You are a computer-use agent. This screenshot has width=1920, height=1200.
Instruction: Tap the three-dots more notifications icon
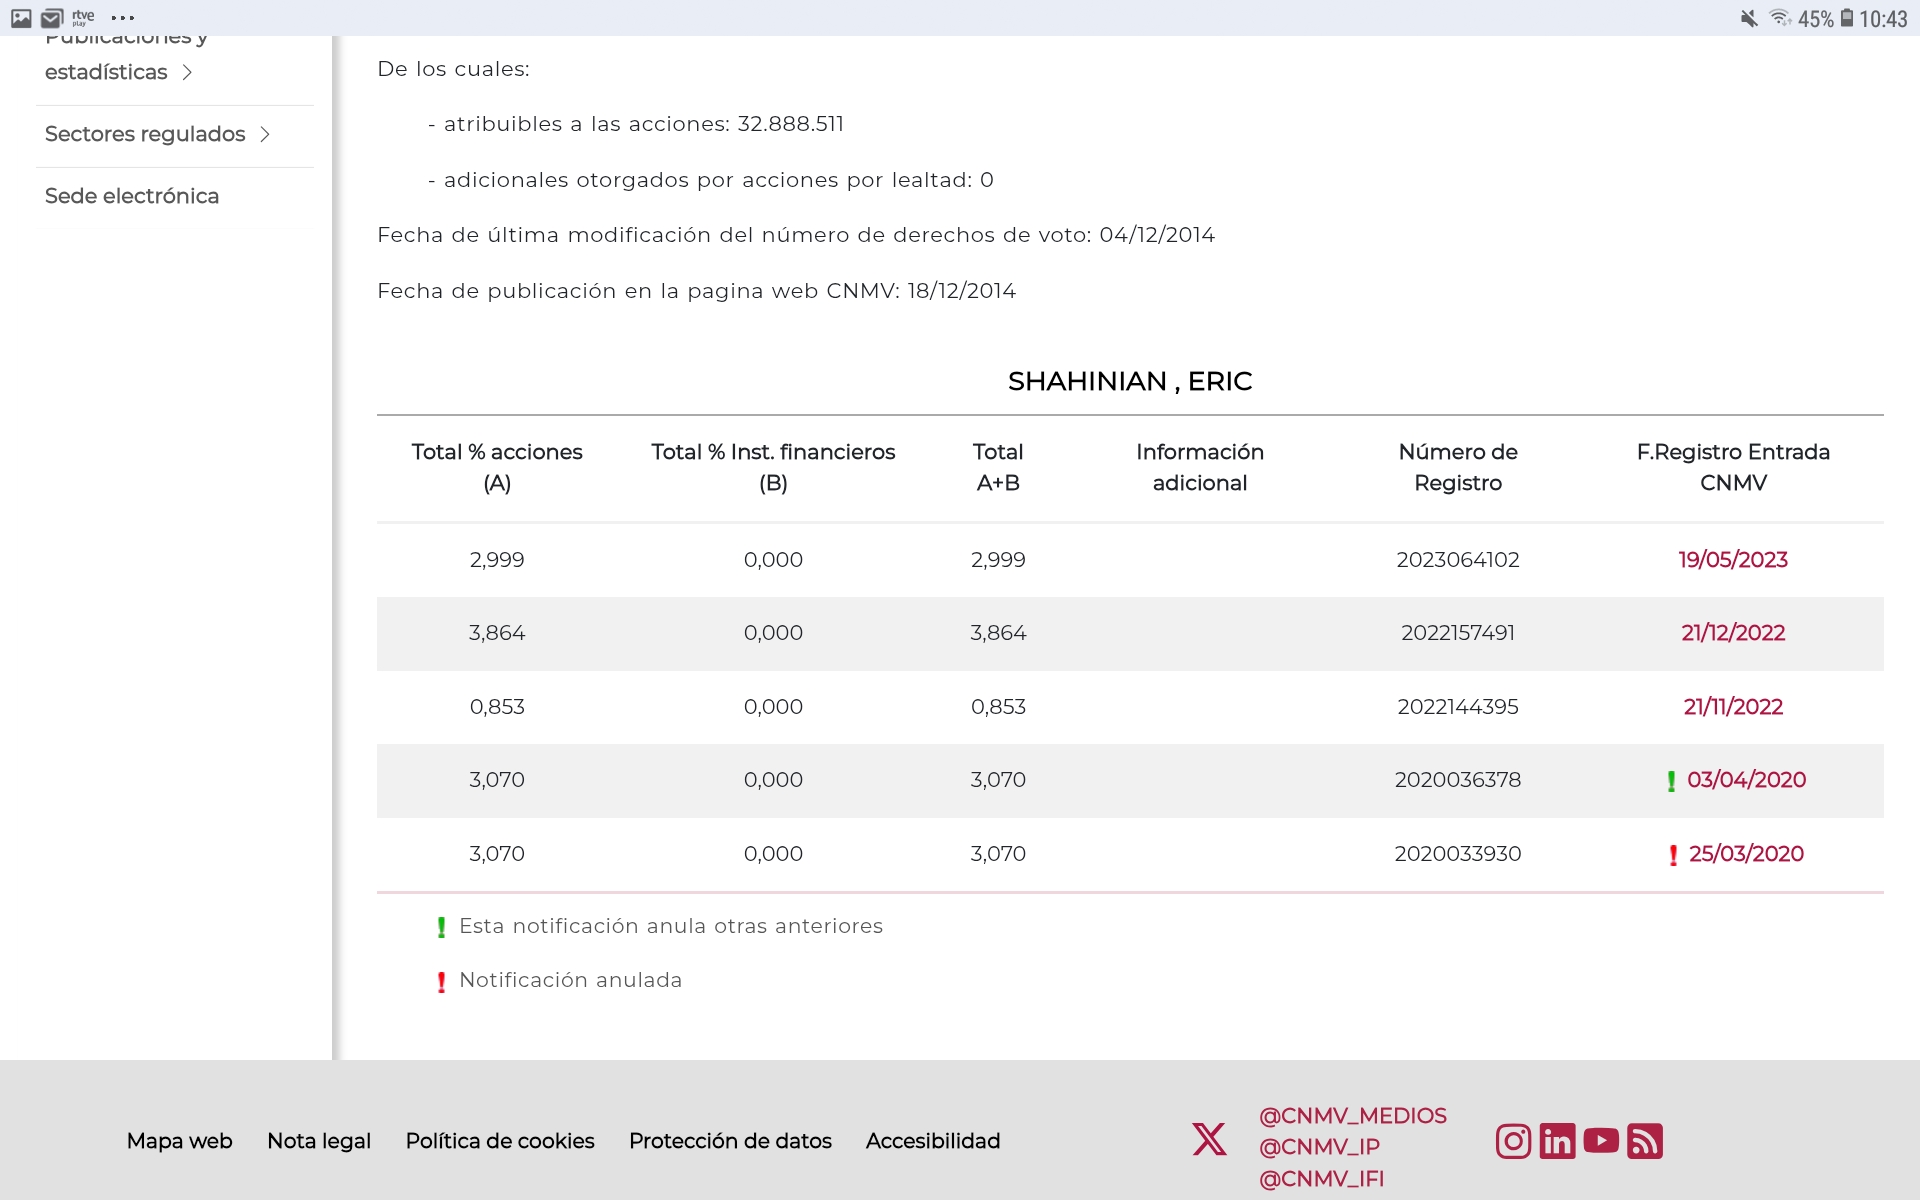tap(123, 18)
